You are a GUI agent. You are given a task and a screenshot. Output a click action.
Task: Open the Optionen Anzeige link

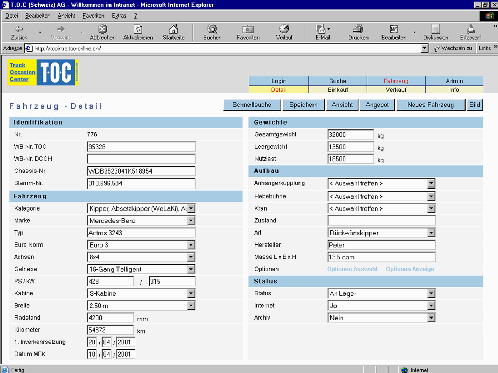click(x=410, y=269)
